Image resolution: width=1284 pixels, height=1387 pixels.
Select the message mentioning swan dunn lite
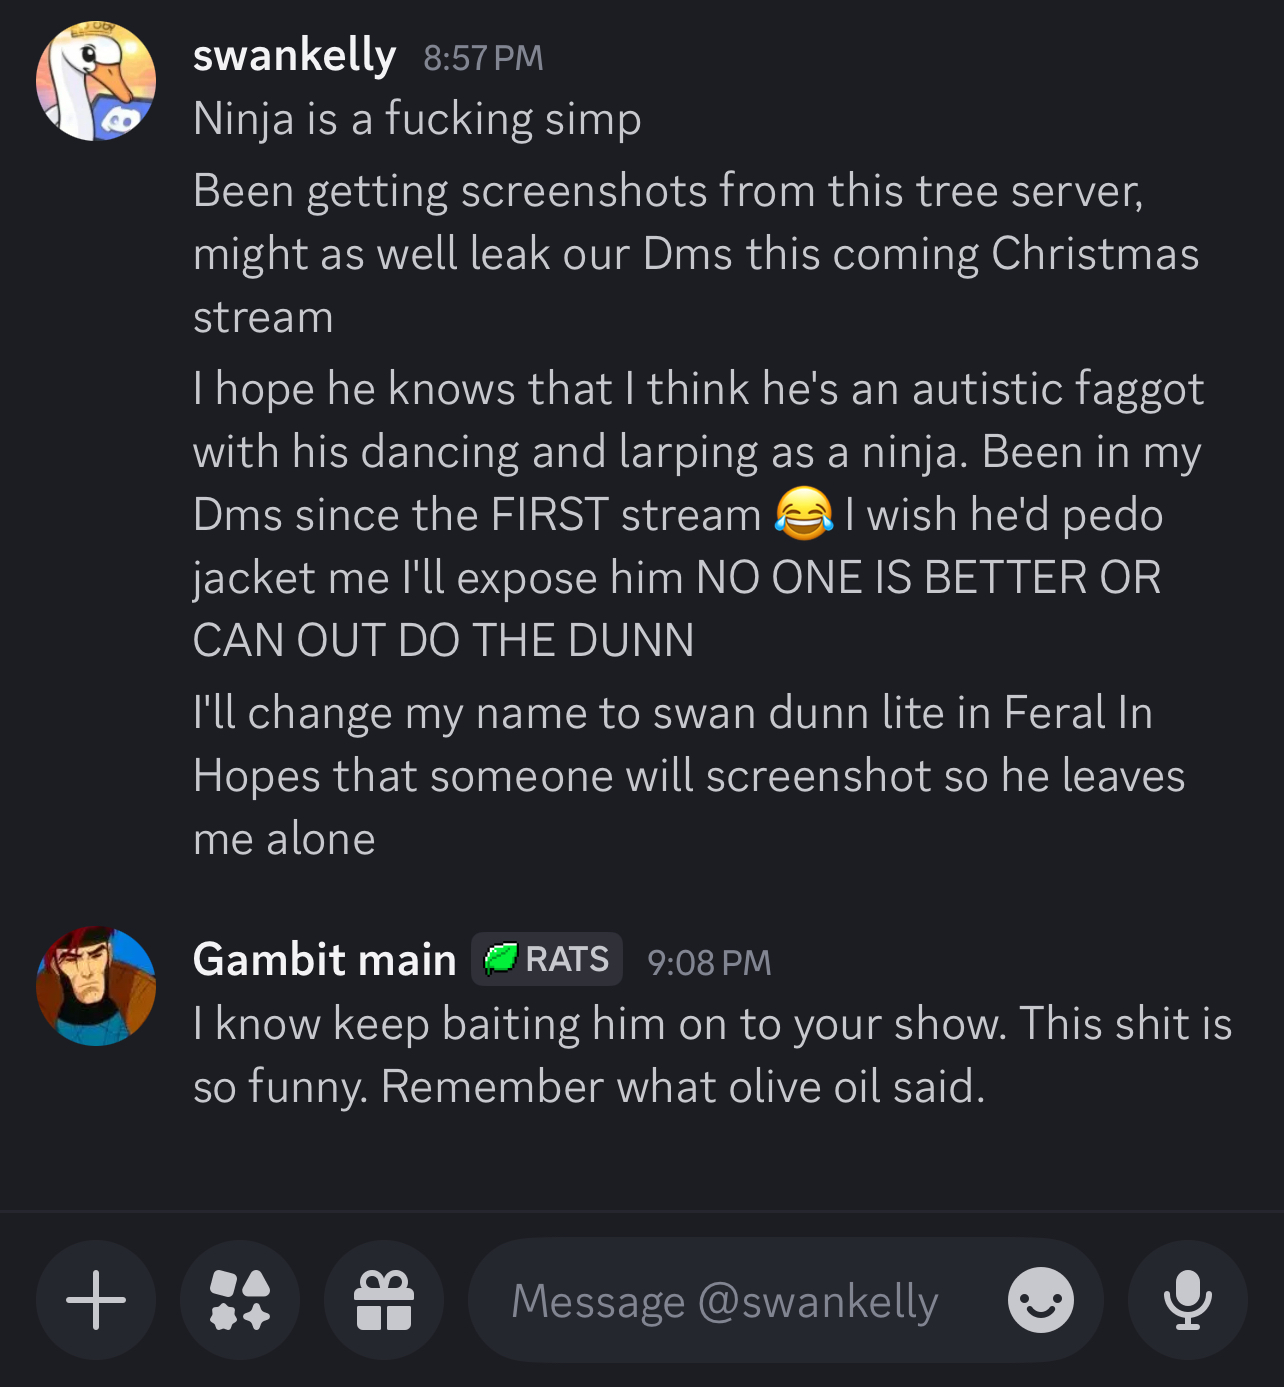coord(688,776)
